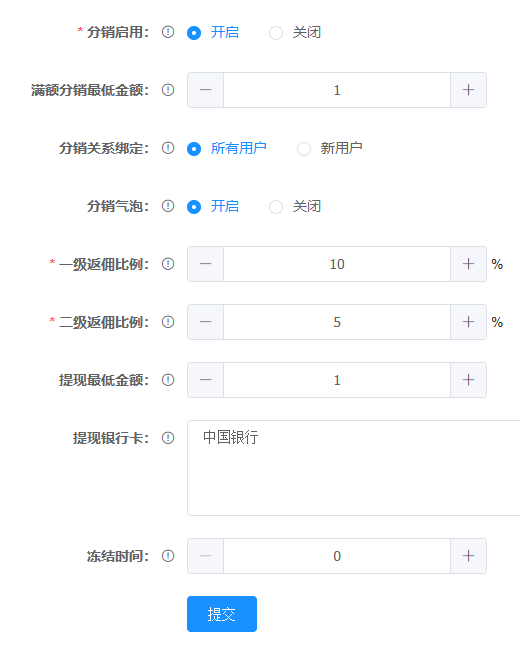The height and width of the screenshot is (652, 520).
Task: Click info icon beside 提现银行卡
Action: pyautogui.click(x=168, y=438)
